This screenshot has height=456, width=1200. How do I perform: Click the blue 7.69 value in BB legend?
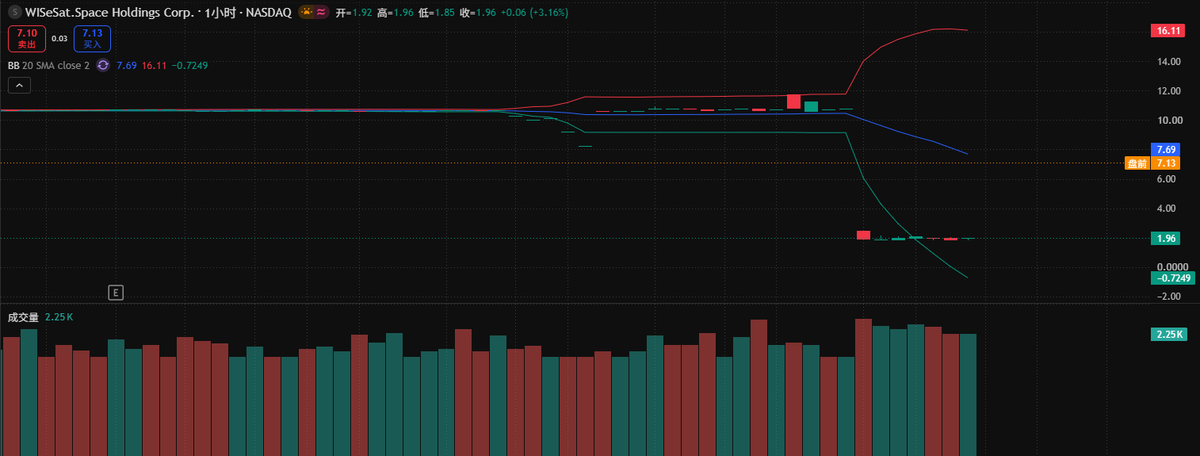pyautogui.click(x=126, y=65)
